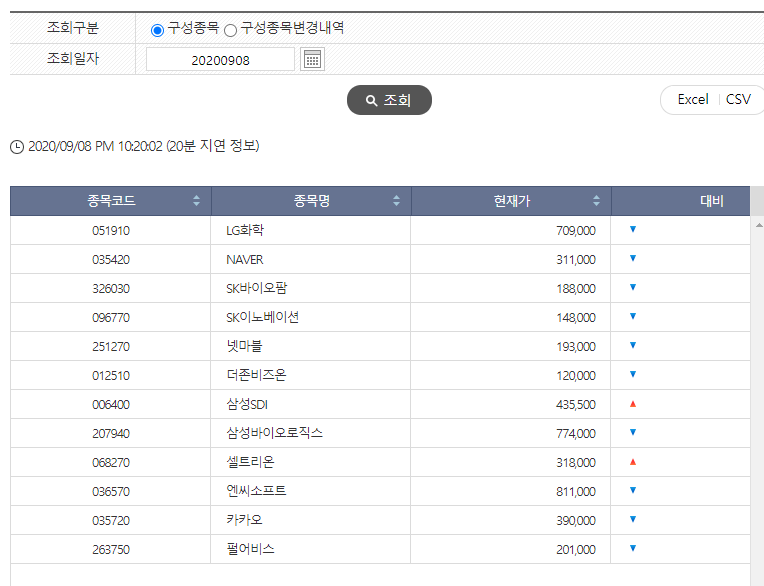Click stock code 012510

(x=111, y=376)
